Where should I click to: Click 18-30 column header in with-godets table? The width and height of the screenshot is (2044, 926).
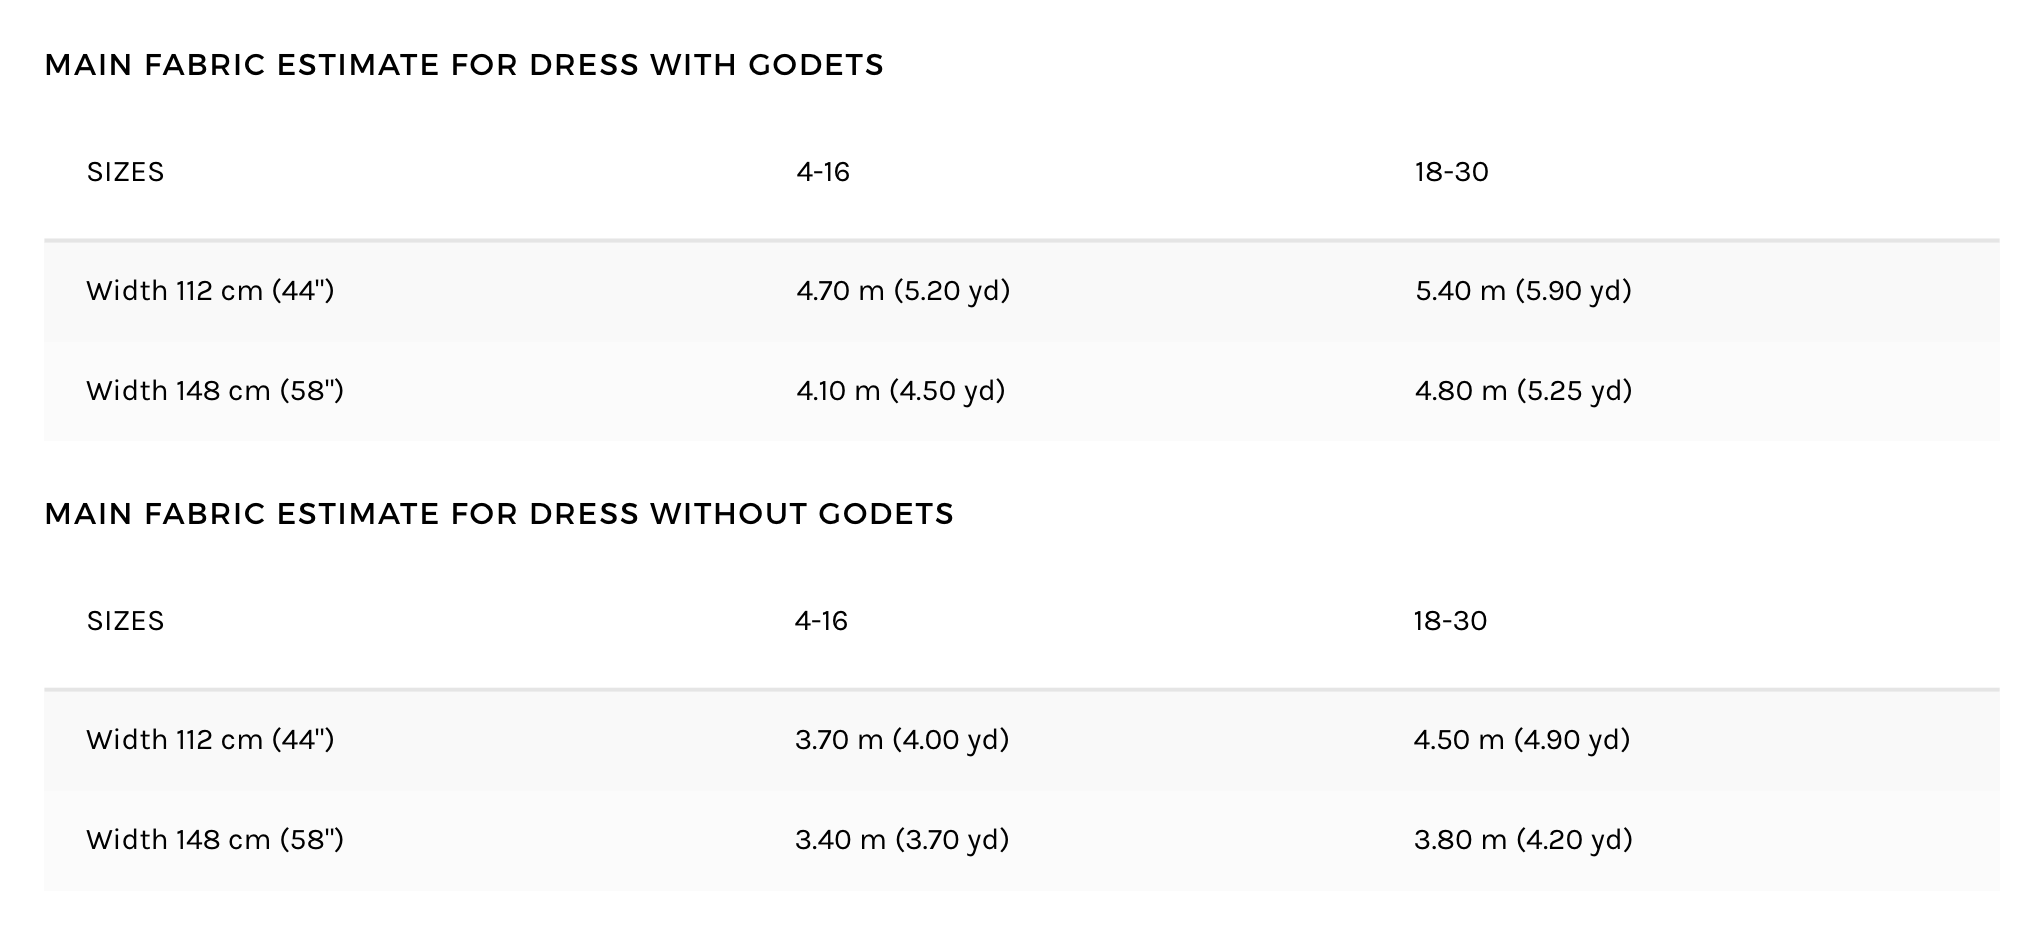click(1451, 172)
